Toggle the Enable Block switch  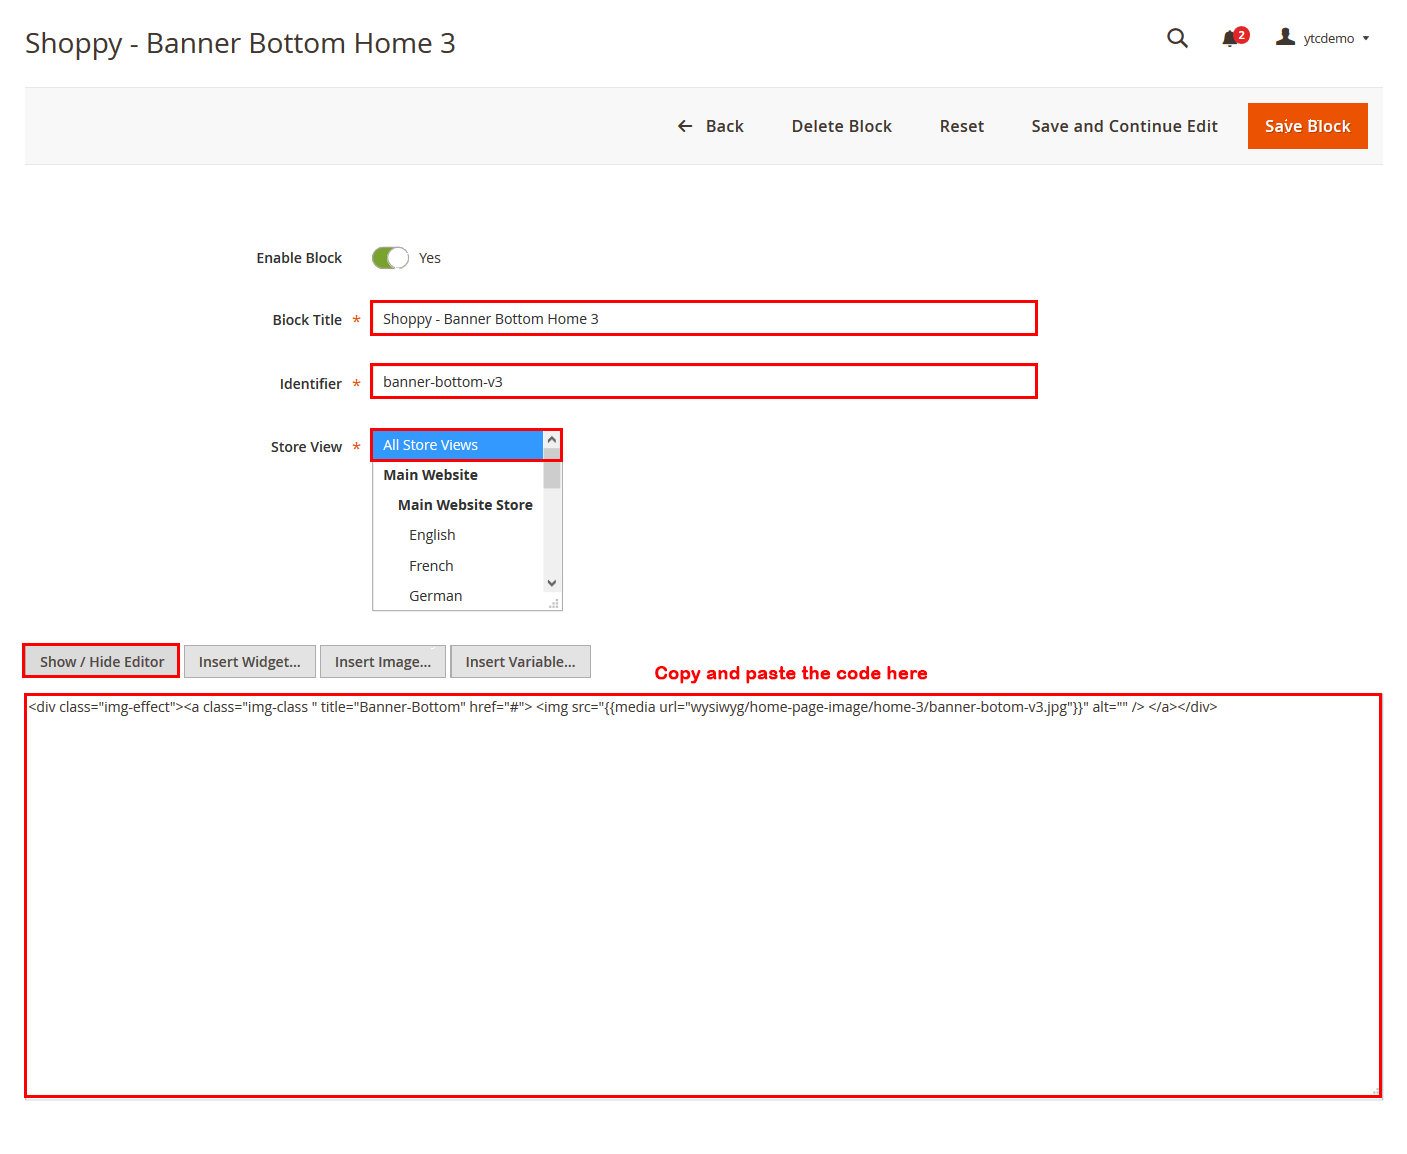pyautogui.click(x=390, y=258)
